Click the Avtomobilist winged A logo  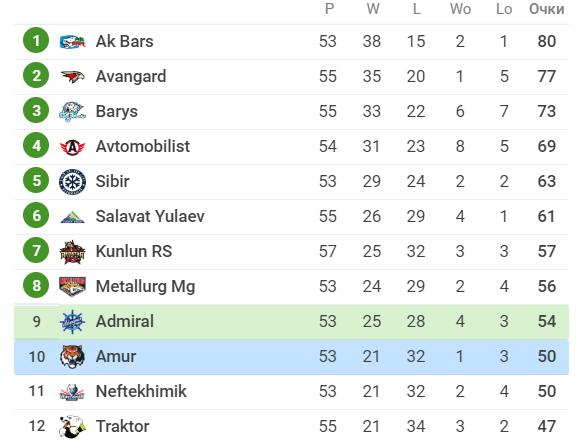click(72, 147)
